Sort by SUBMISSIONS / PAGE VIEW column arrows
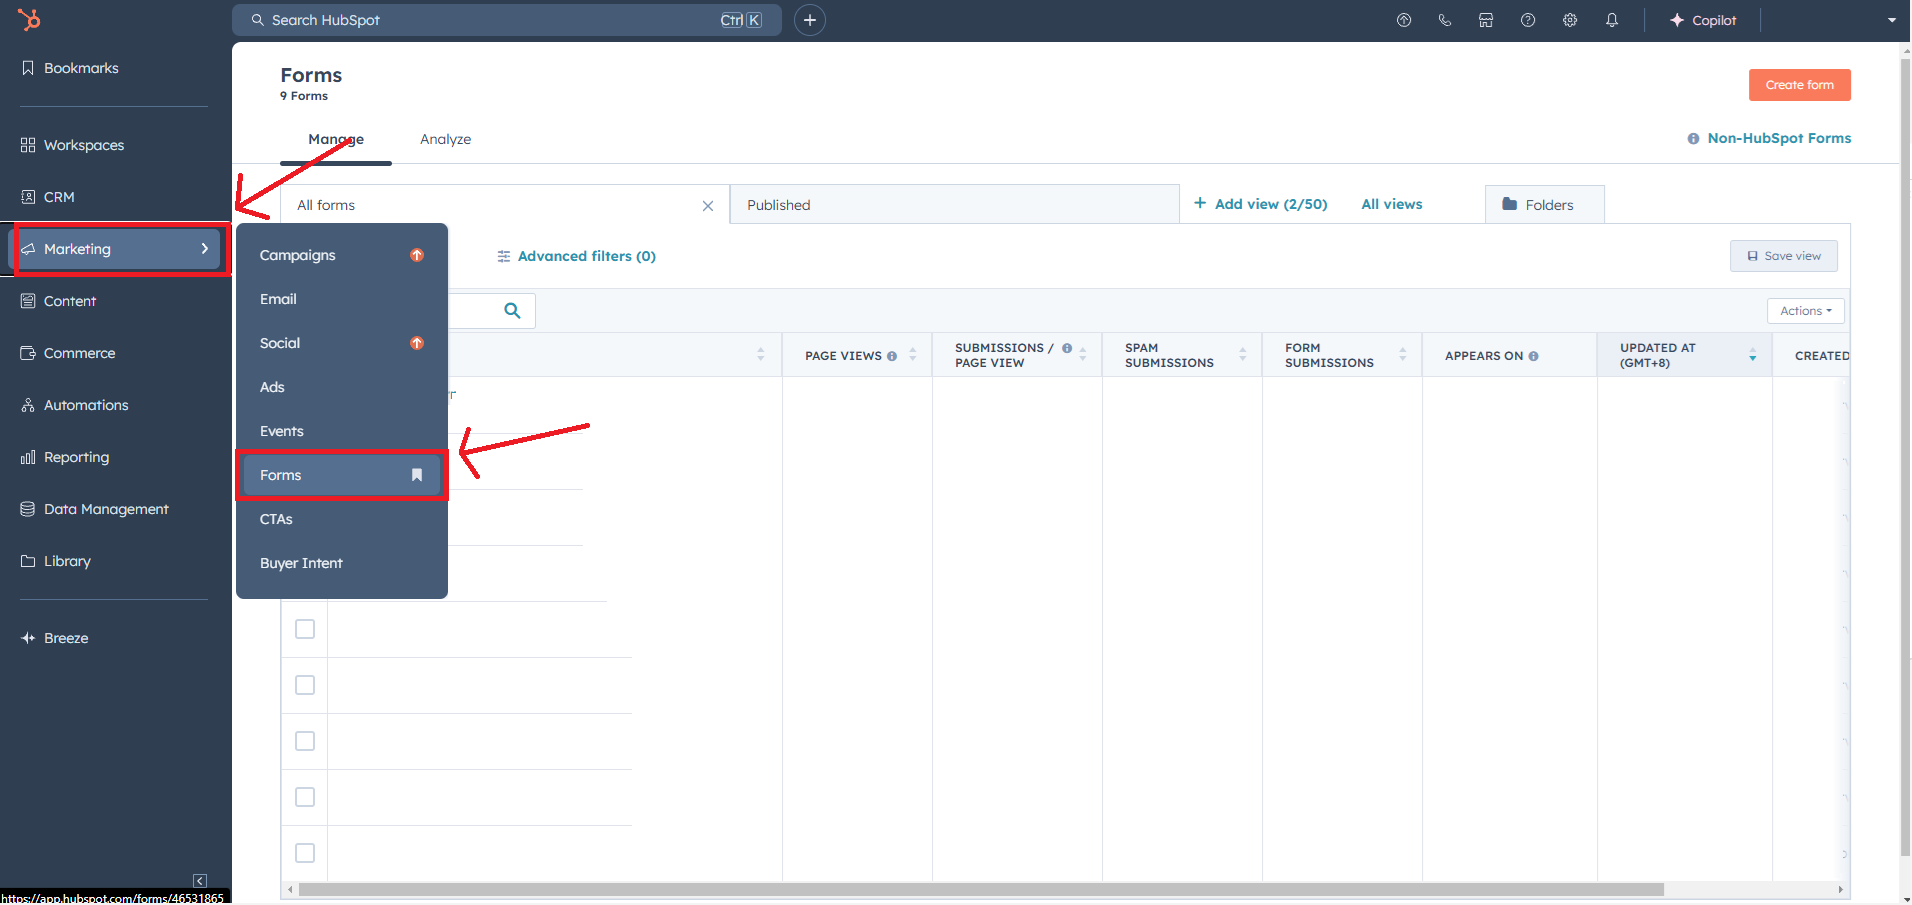 click(1083, 355)
